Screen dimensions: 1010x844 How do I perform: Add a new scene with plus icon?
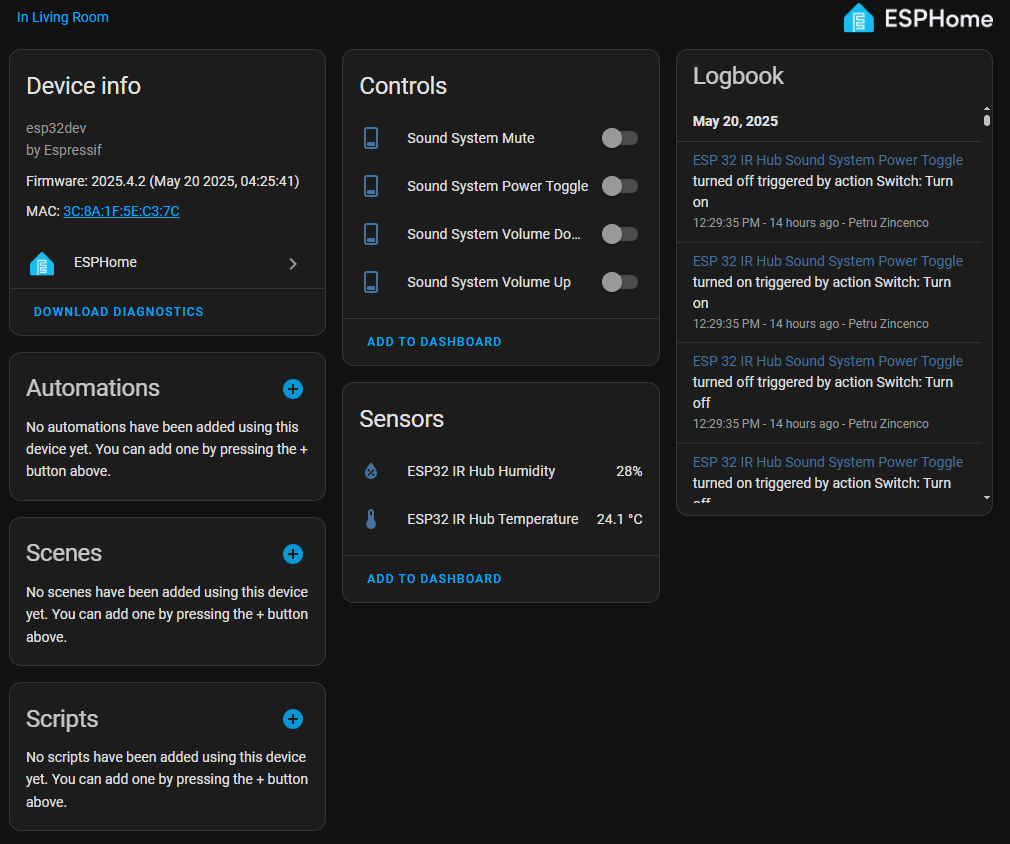(x=293, y=554)
